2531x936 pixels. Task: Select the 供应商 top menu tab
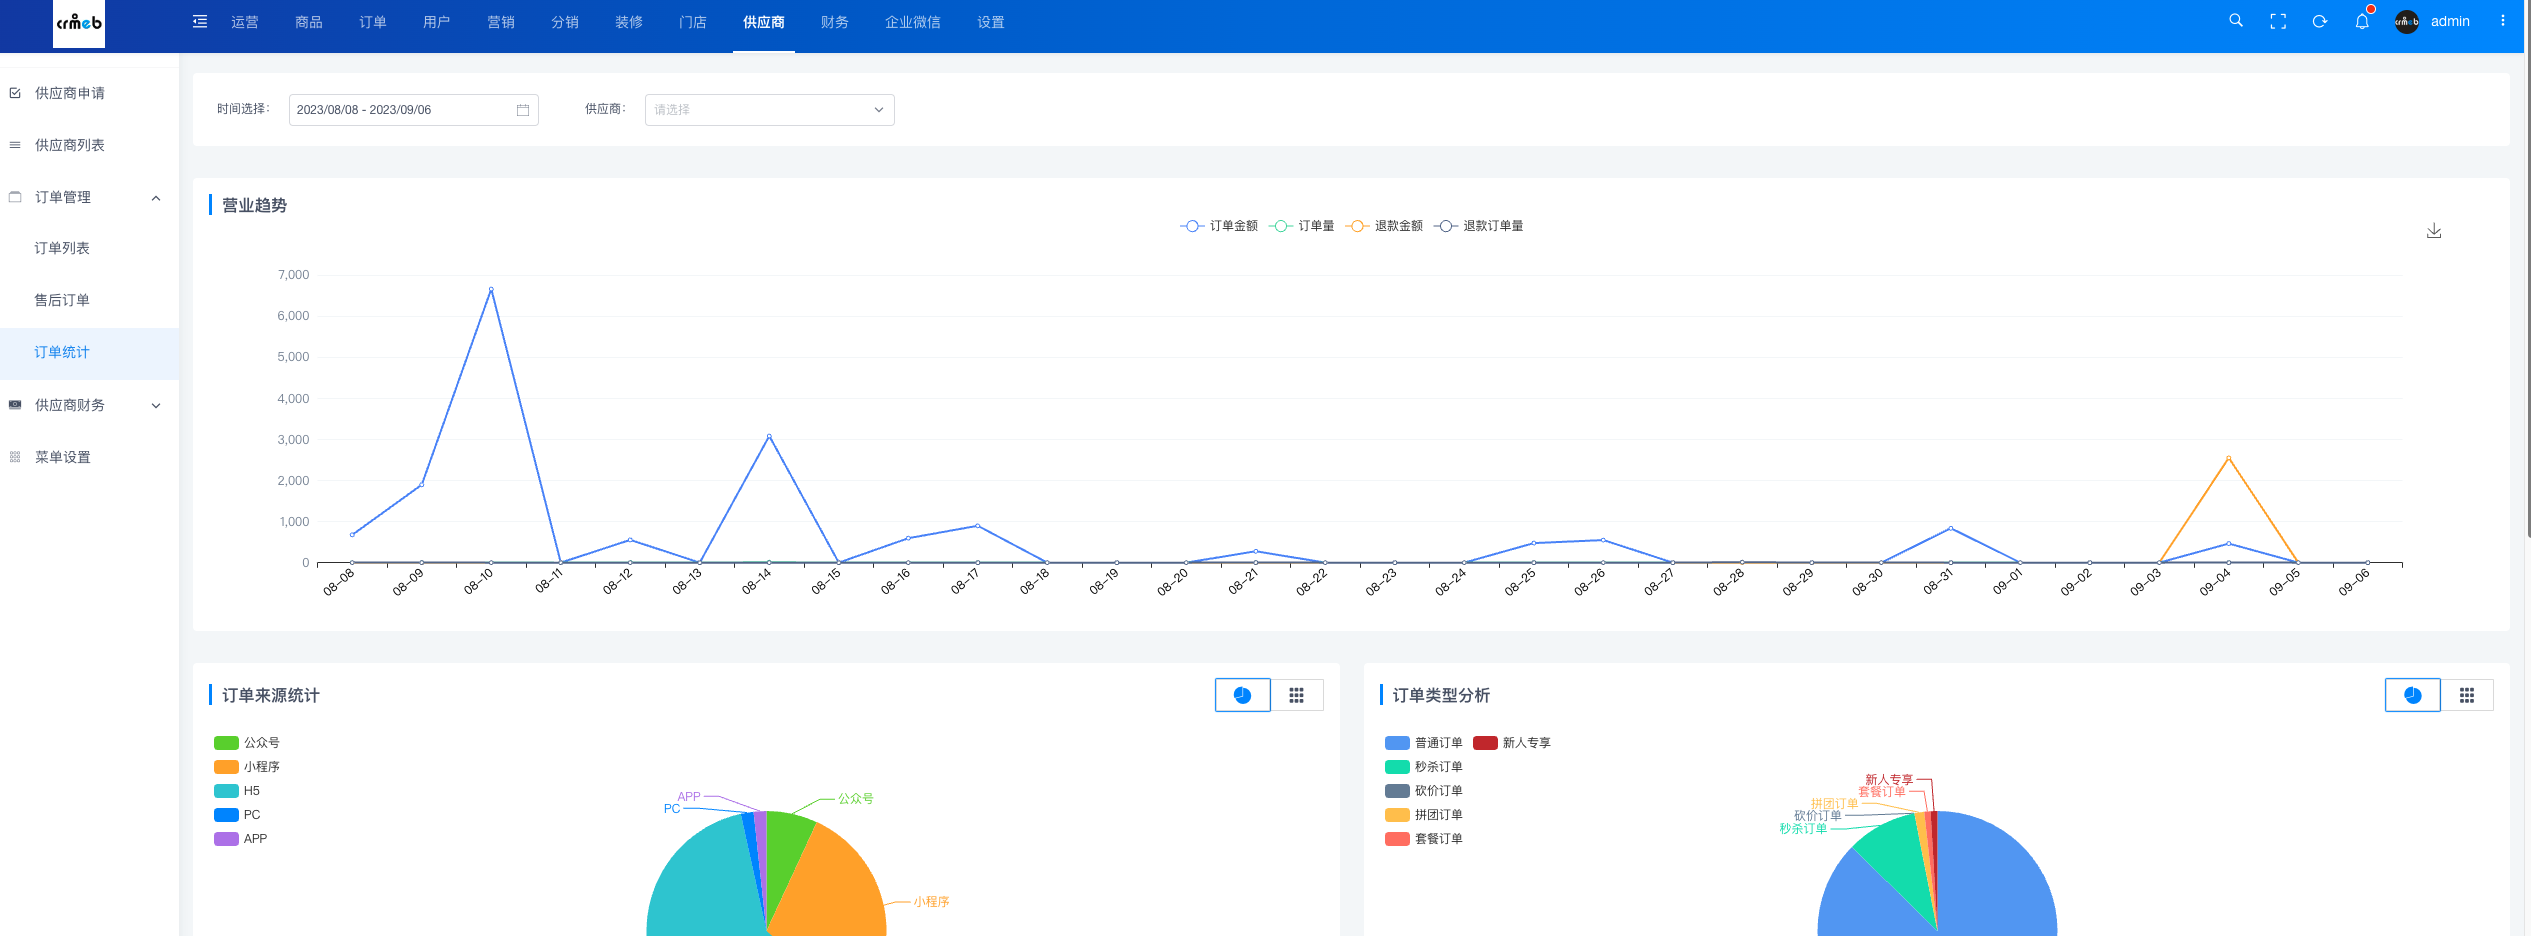pyautogui.click(x=764, y=22)
